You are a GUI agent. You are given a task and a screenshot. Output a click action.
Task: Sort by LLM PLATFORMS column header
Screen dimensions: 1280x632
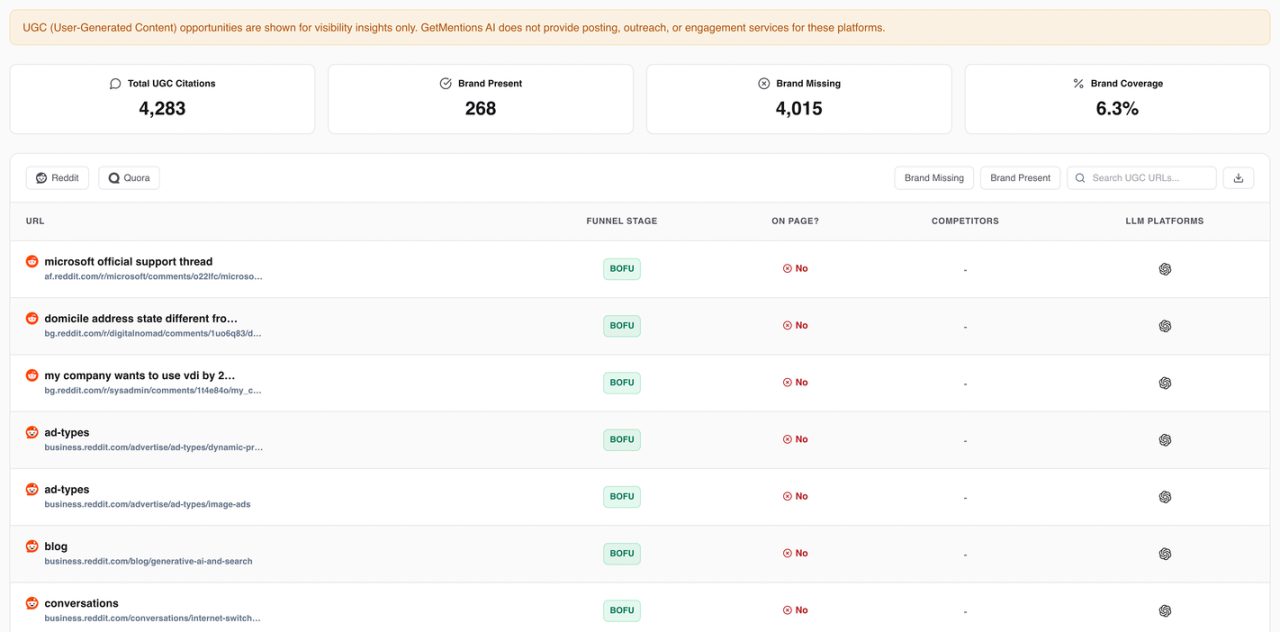(1165, 221)
